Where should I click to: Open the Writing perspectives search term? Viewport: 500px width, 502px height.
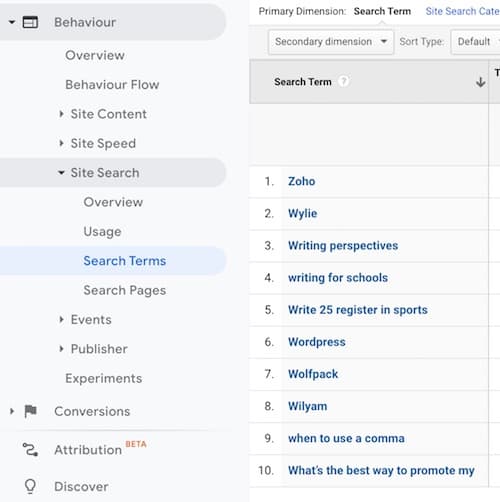343,246
